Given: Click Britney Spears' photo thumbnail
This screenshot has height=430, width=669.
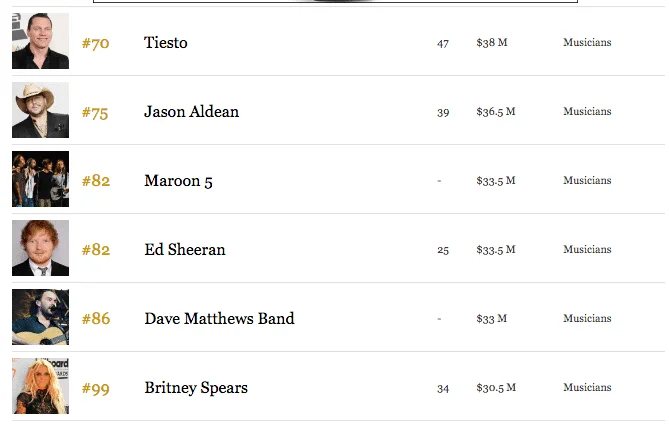Looking at the screenshot, I should tap(40, 386).
